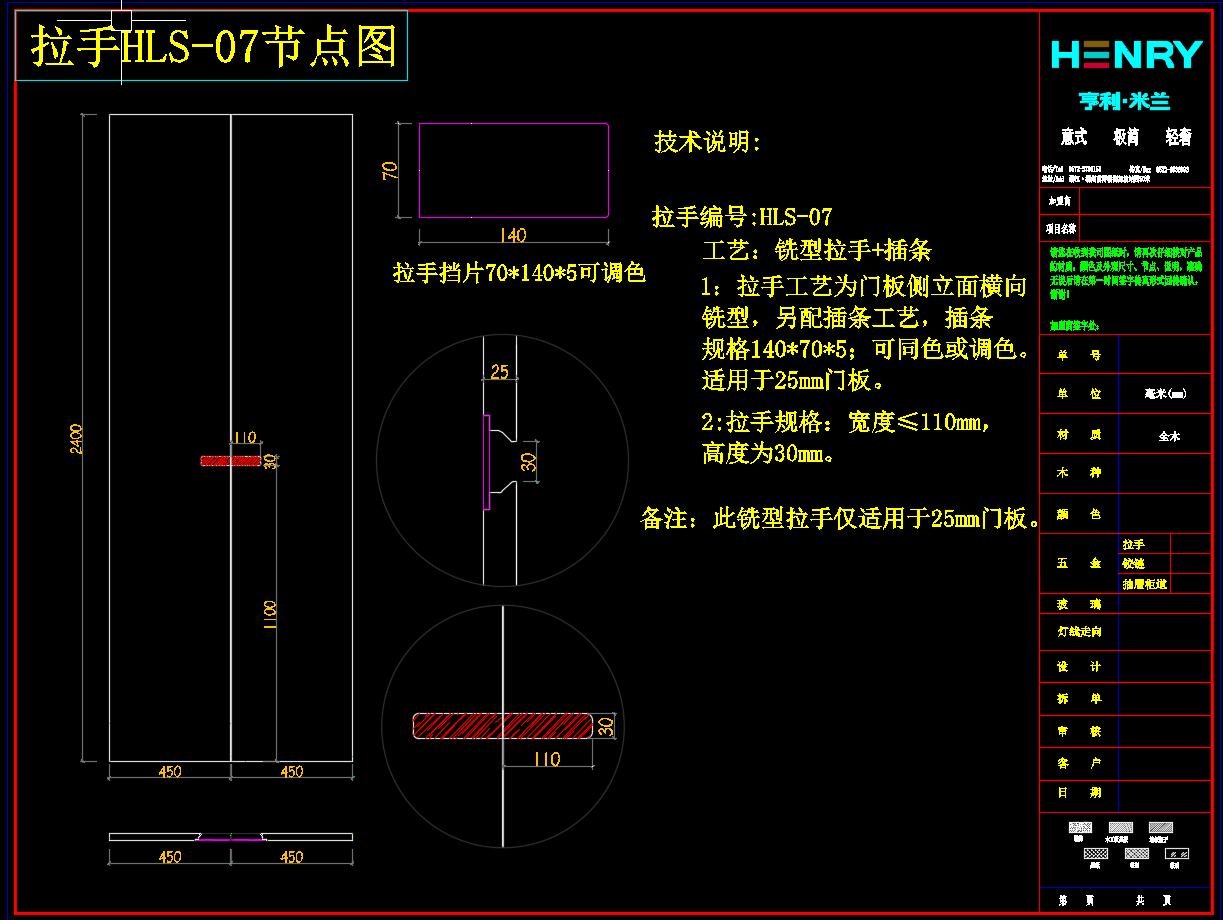1223x920 pixels.
Task: Select the 抽屉柜道 hardware row label
Action: [1144, 584]
